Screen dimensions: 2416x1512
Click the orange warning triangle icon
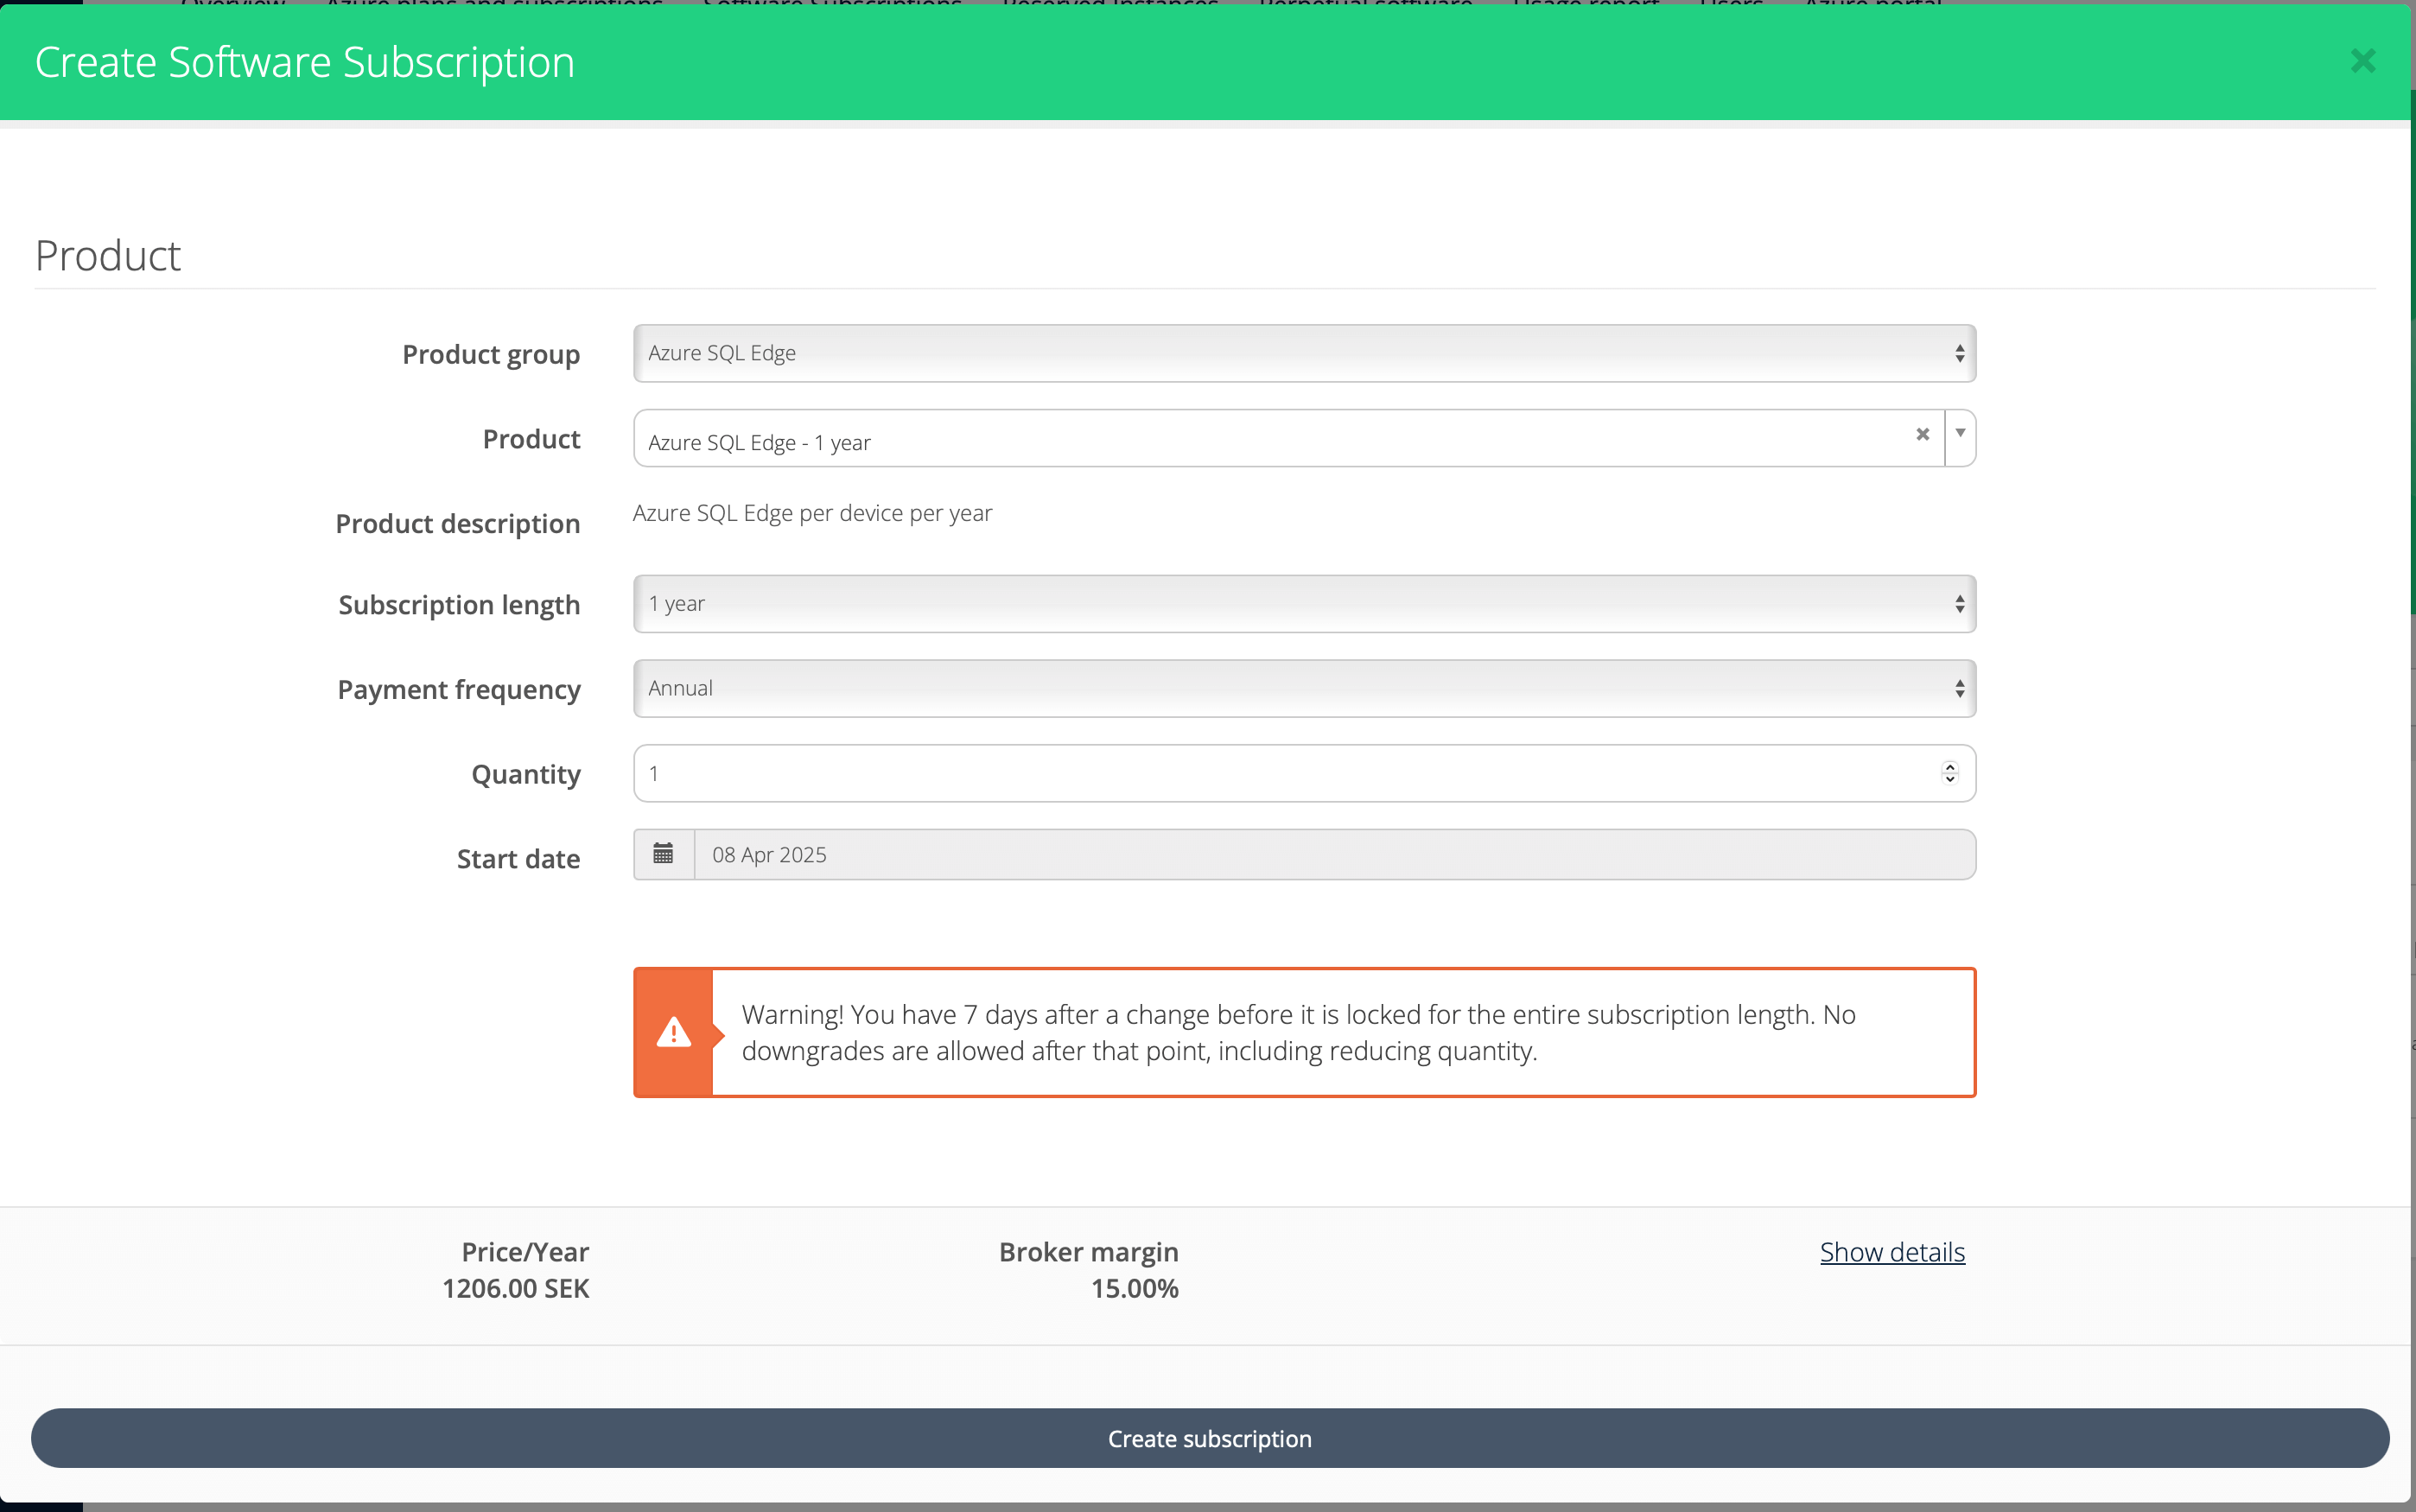pos(674,1032)
